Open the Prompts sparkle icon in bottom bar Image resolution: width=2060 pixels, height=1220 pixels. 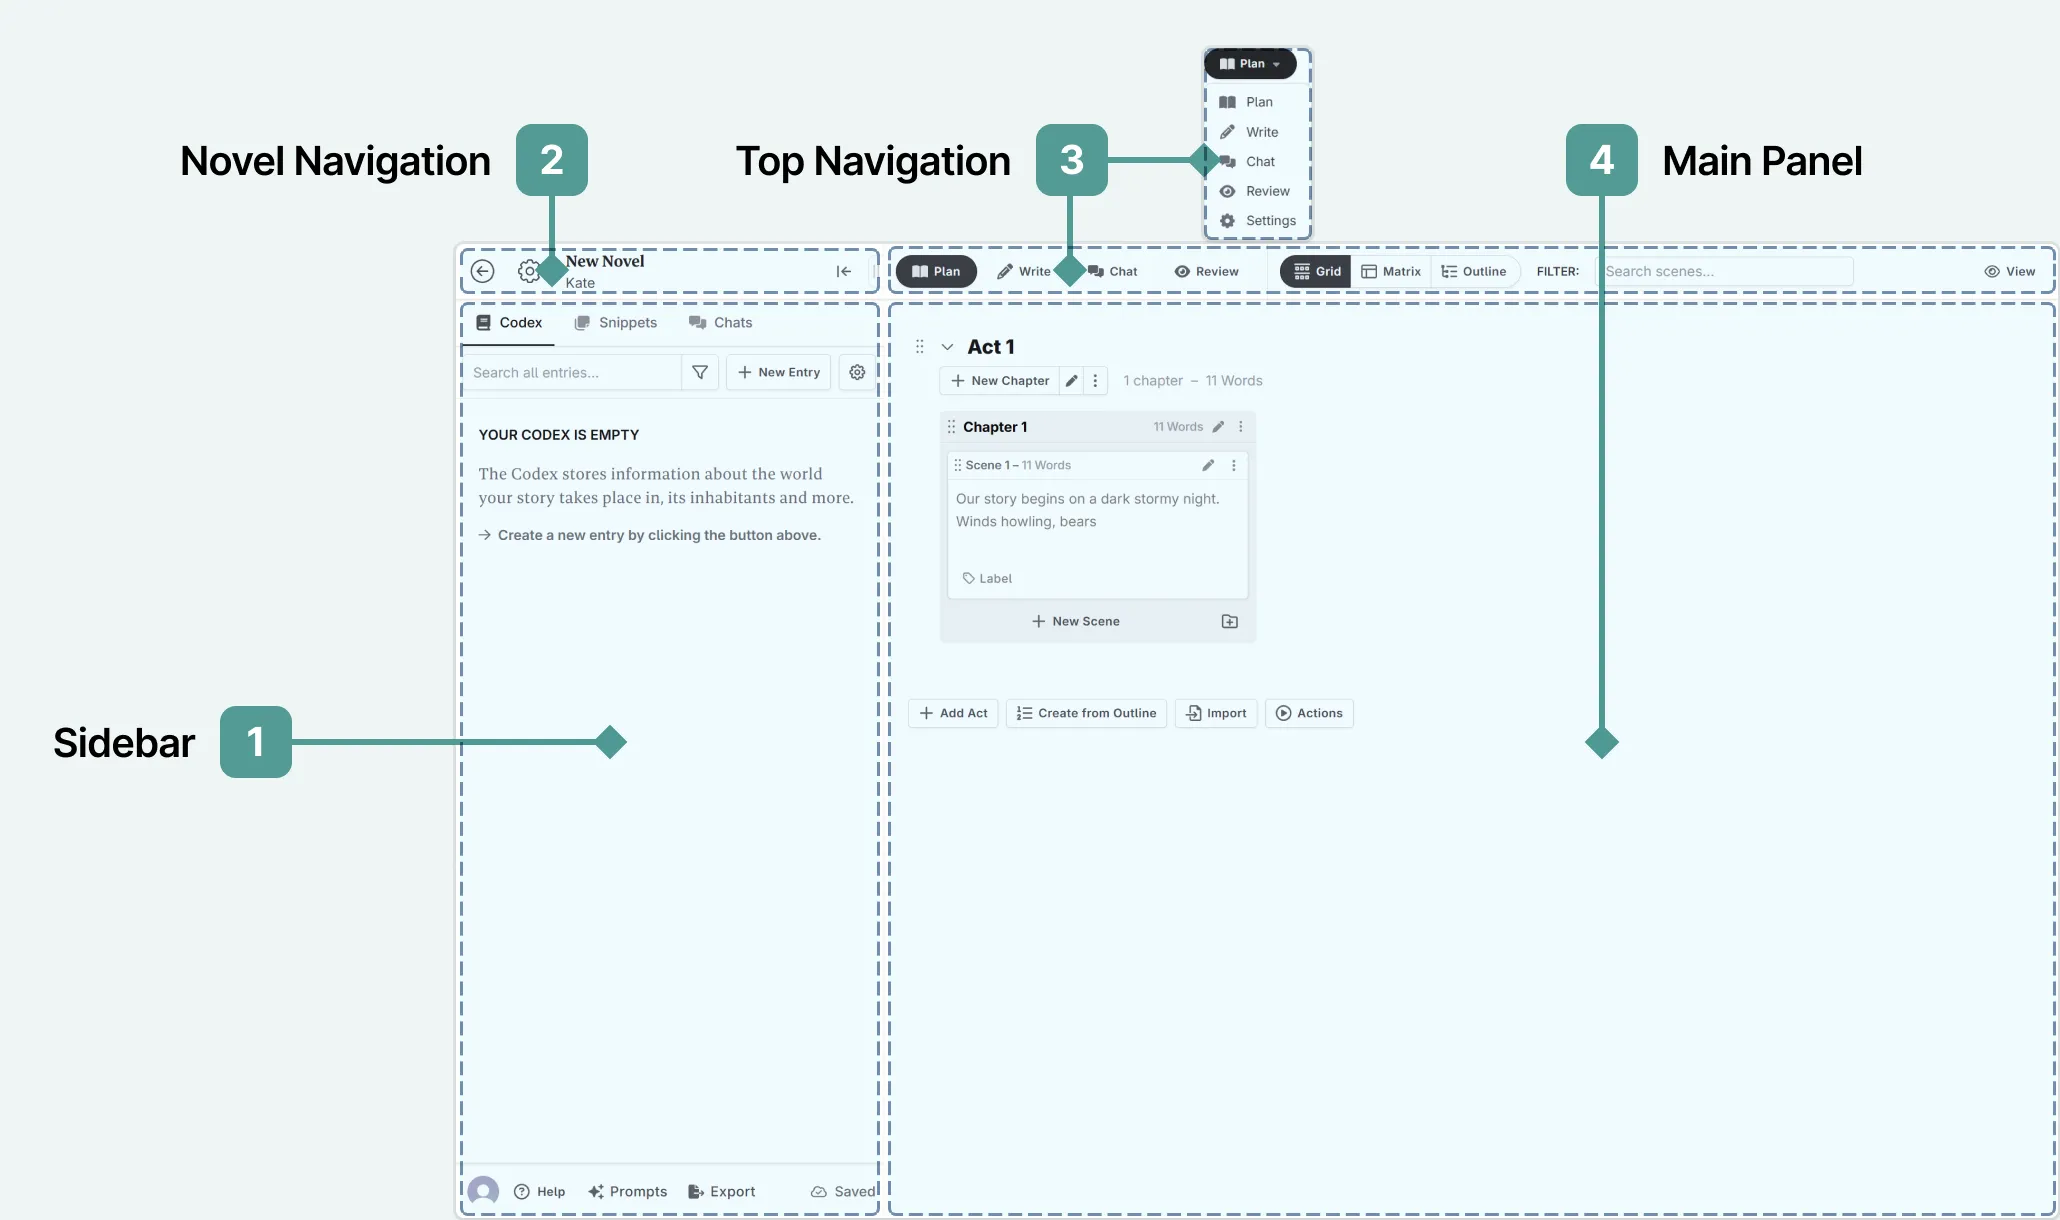click(596, 1191)
